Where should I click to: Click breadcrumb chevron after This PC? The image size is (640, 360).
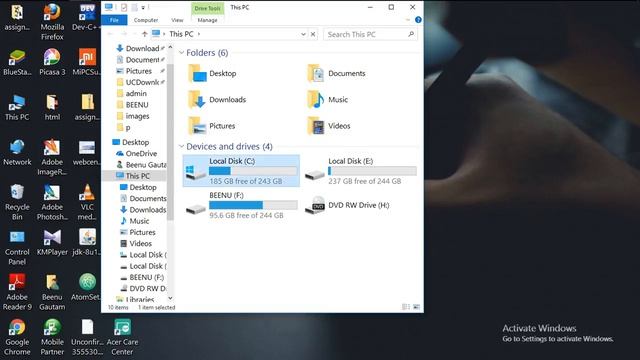click(199, 34)
